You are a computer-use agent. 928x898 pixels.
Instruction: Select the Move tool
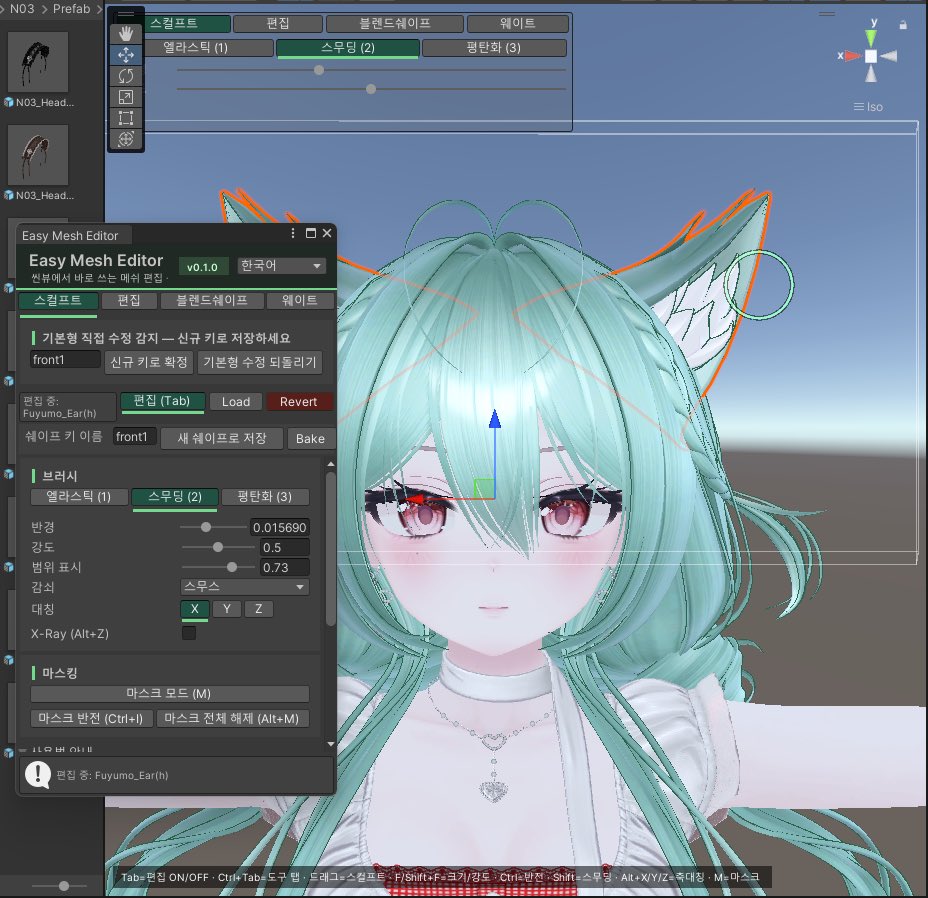tap(125, 55)
